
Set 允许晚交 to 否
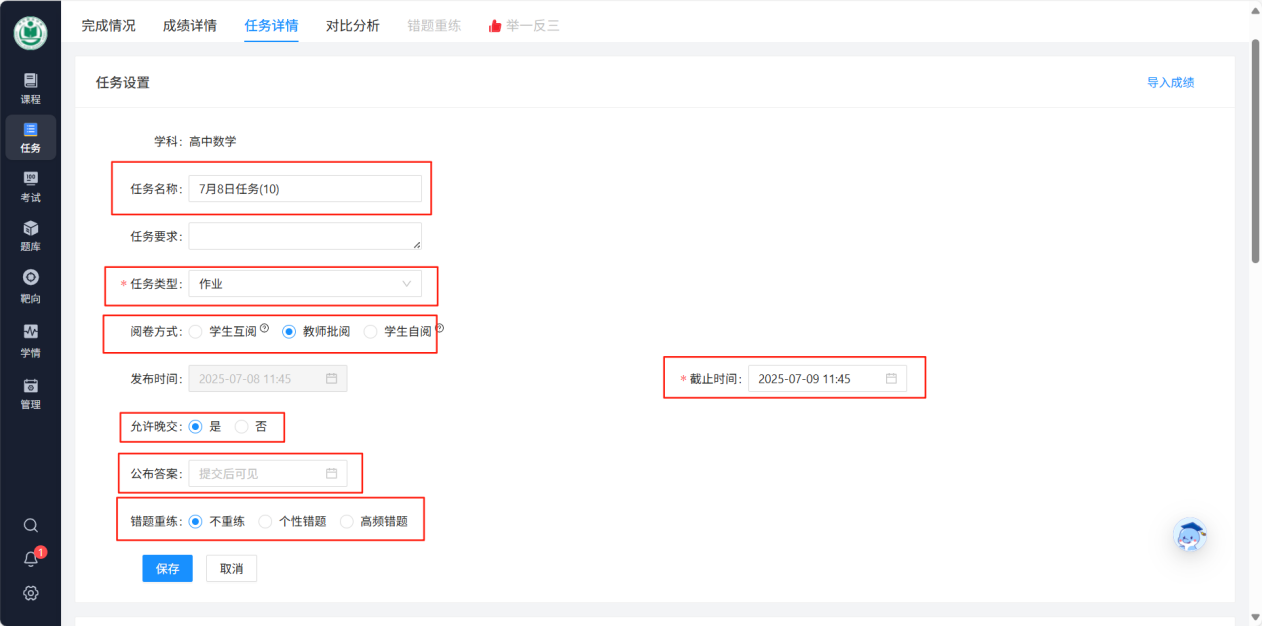[241, 426]
